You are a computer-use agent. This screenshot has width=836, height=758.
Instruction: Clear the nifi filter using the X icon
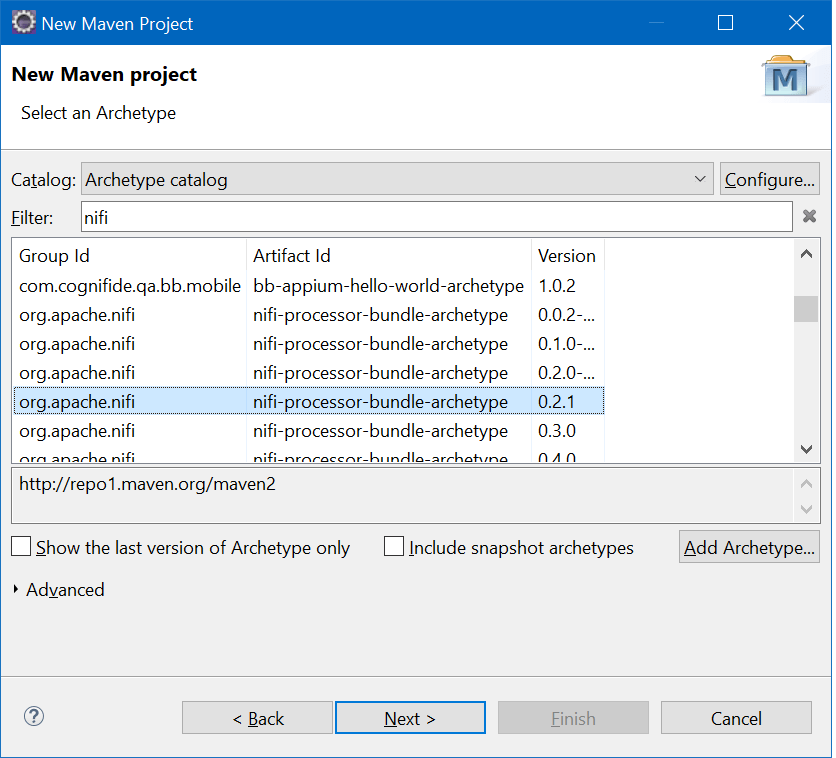pyautogui.click(x=810, y=216)
